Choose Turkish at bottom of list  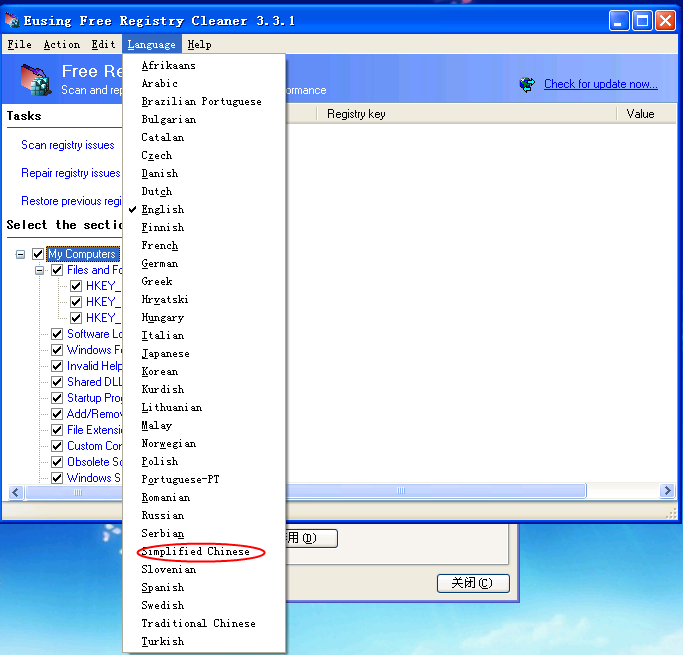[x=204, y=641]
